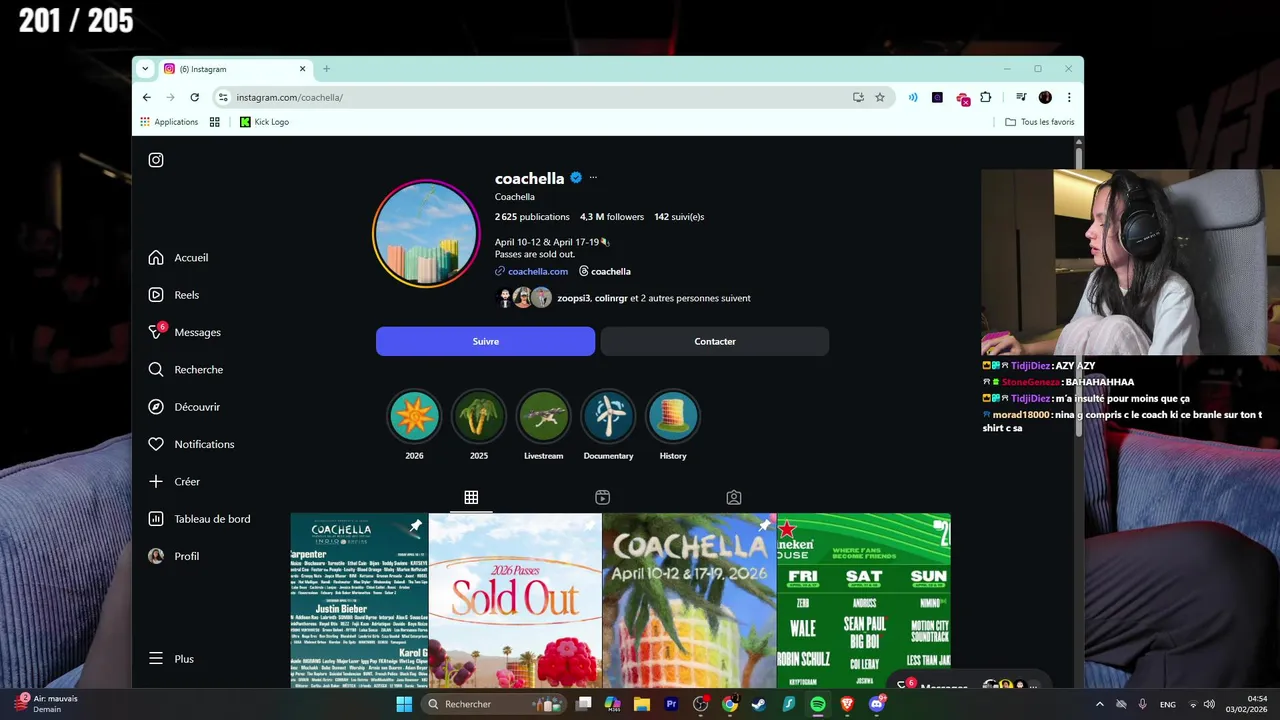Select the tagged posts tab icon
Screen dimensions: 1280x720
pos(734,497)
